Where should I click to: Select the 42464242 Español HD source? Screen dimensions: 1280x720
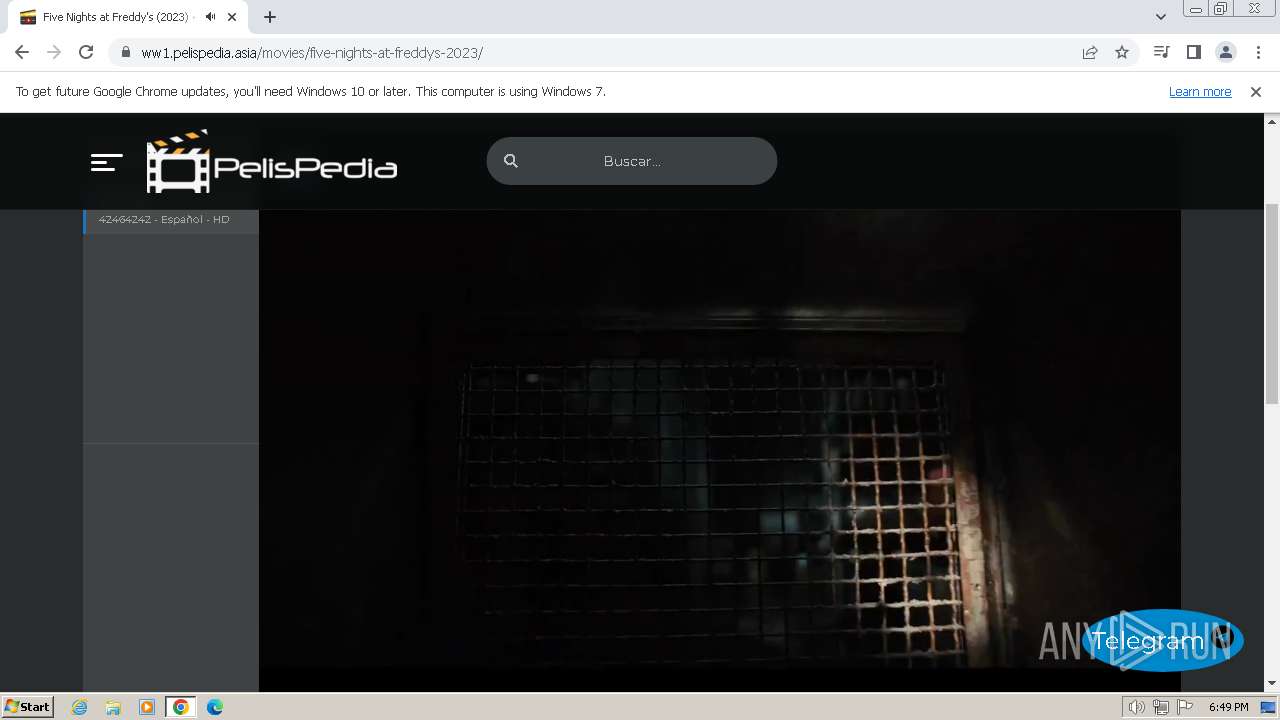pyautogui.click(x=171, y=220)
